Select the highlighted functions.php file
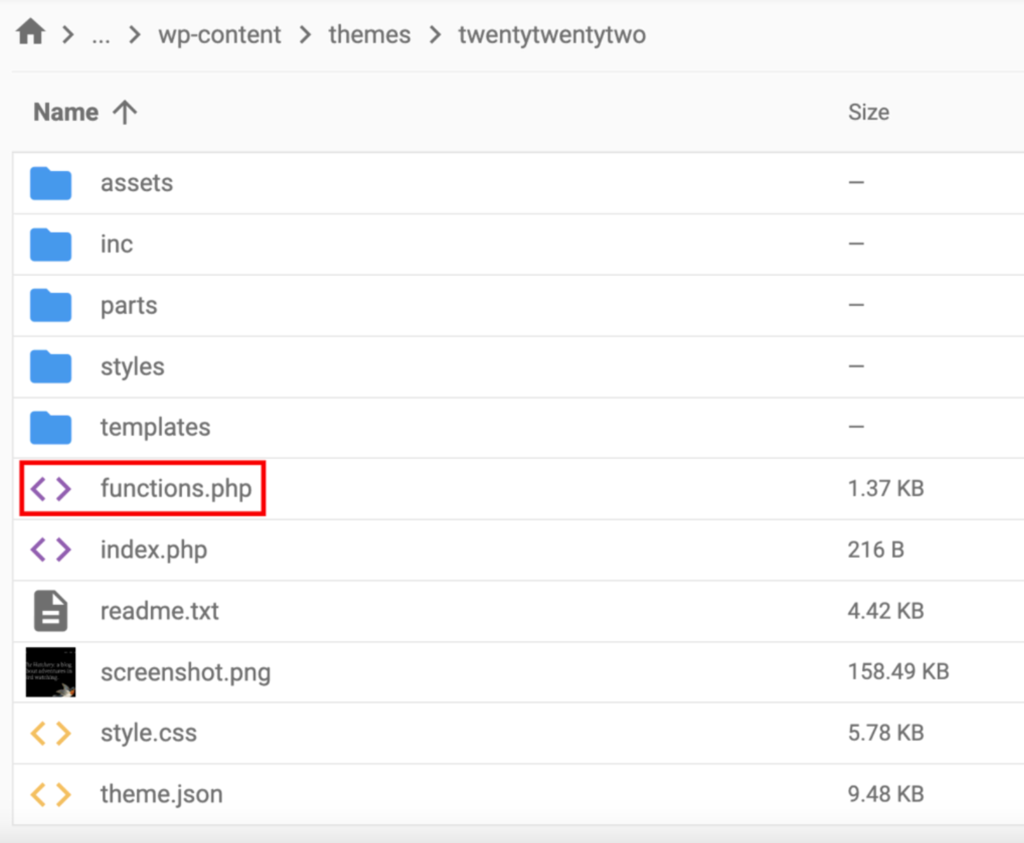The width and height of the screenshot is (1024, 843). coord(177,488)
